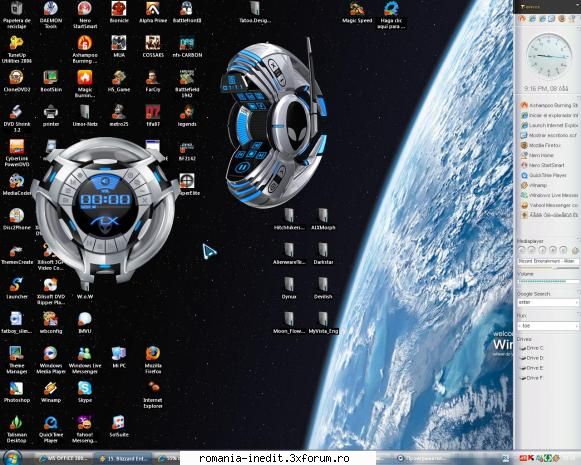The height and width of the screenshot is (465, 581).
Task: Open the Internet Explorer desktop icon
Action: (153, 395)
